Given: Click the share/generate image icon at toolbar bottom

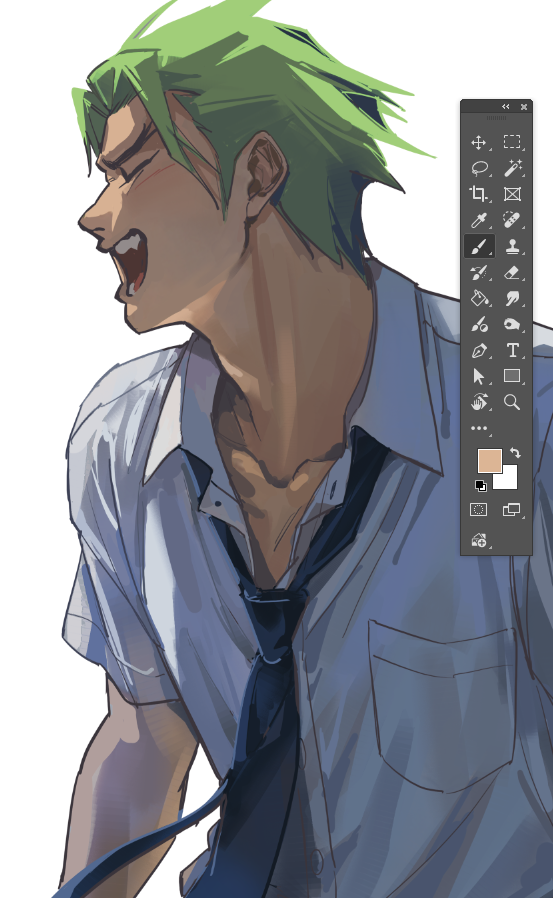Looking at the screenshot, I should click(x=479, y=540).
